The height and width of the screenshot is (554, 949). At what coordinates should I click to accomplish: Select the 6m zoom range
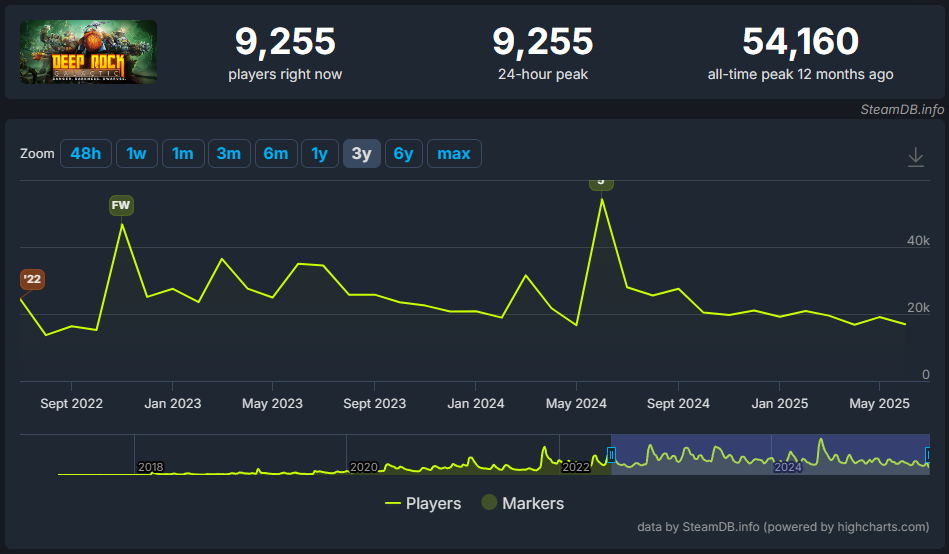[x=276, y=154]
